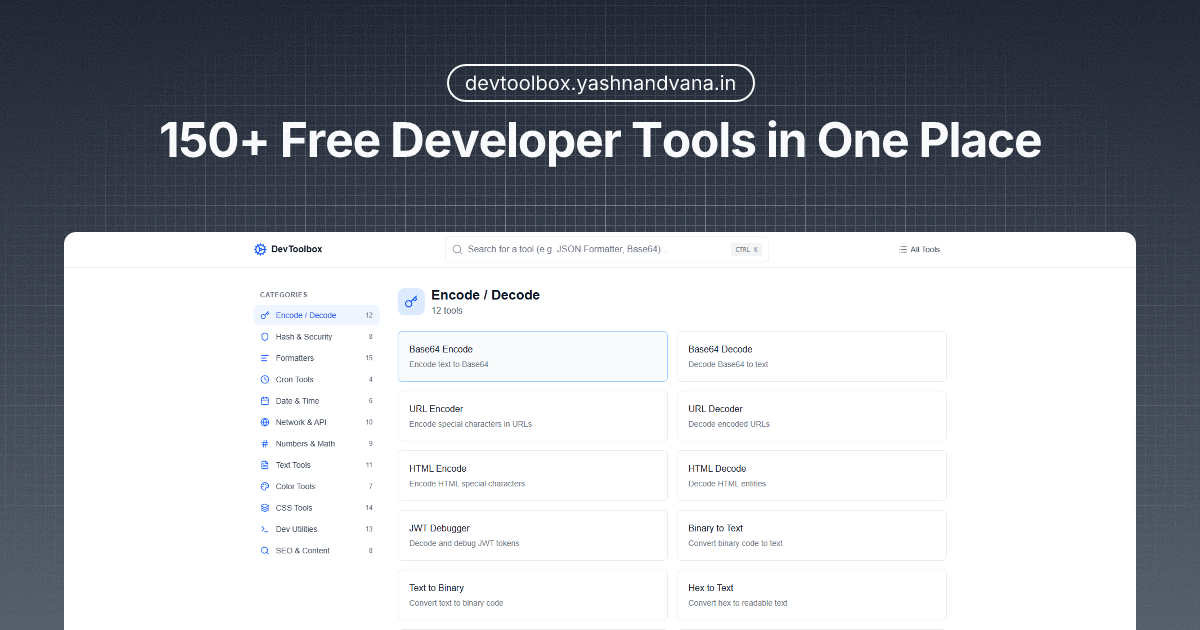Click the search for a tool field

click(606, 249)
